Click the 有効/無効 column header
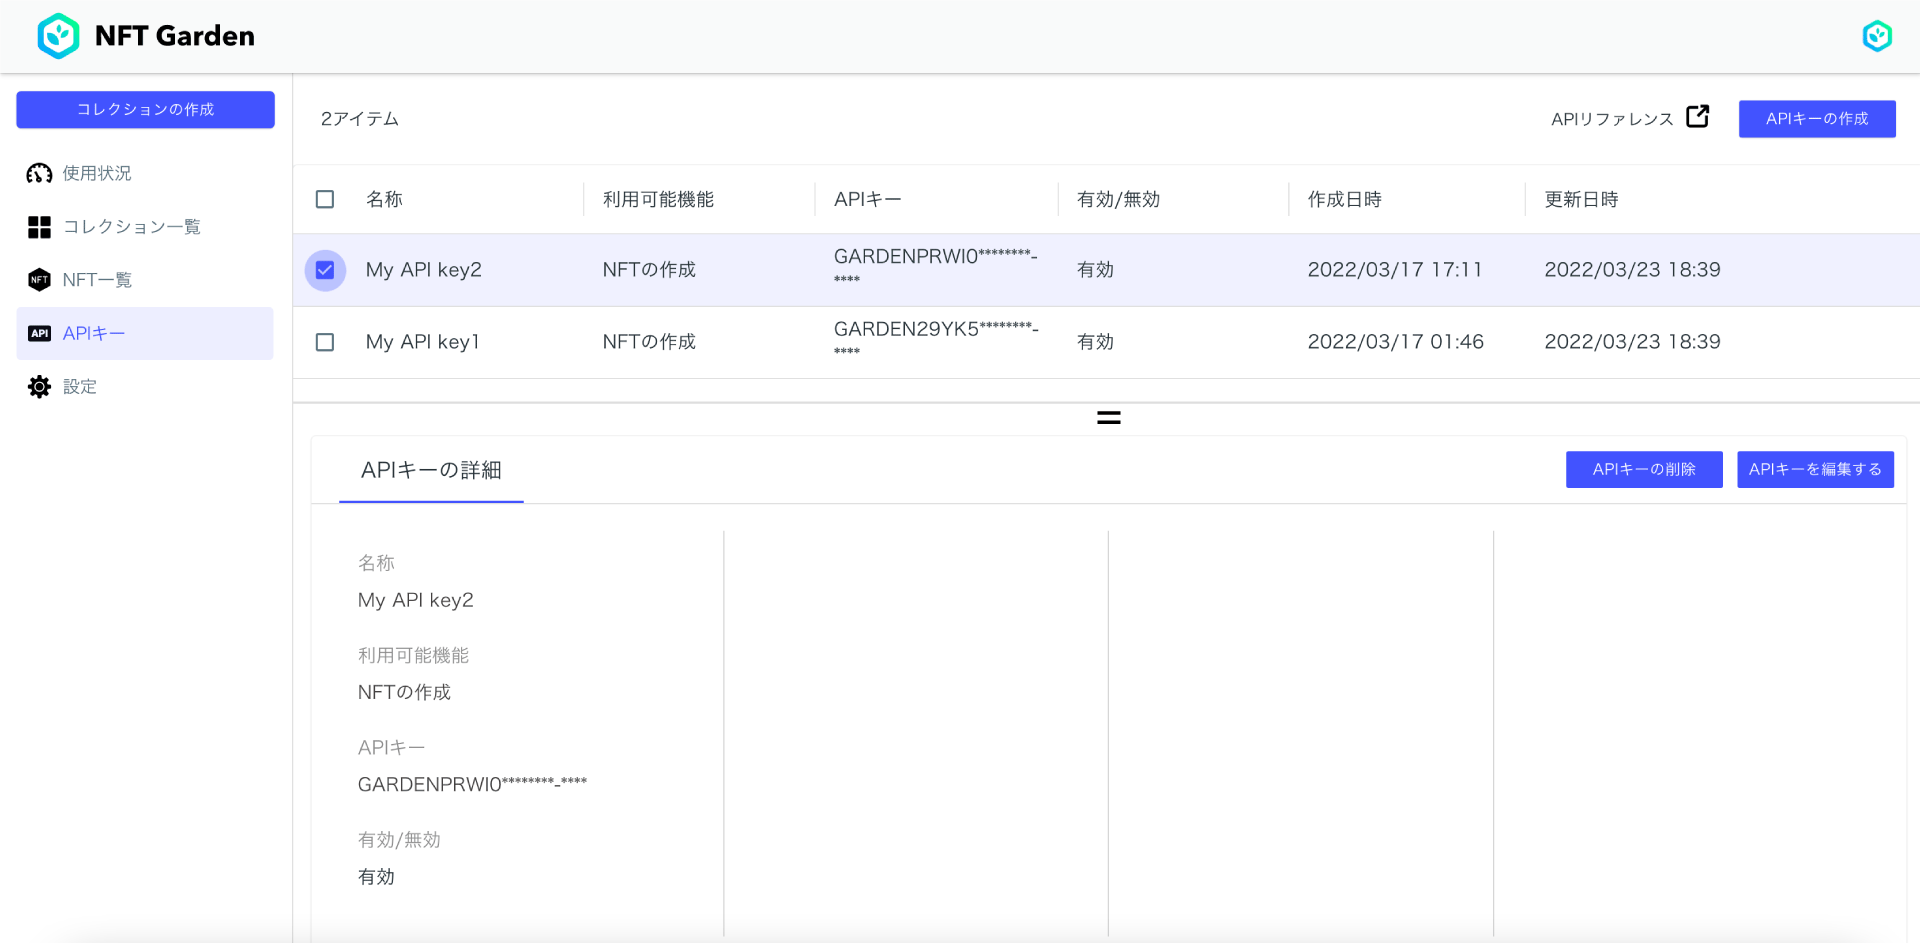 (1118, 199)
